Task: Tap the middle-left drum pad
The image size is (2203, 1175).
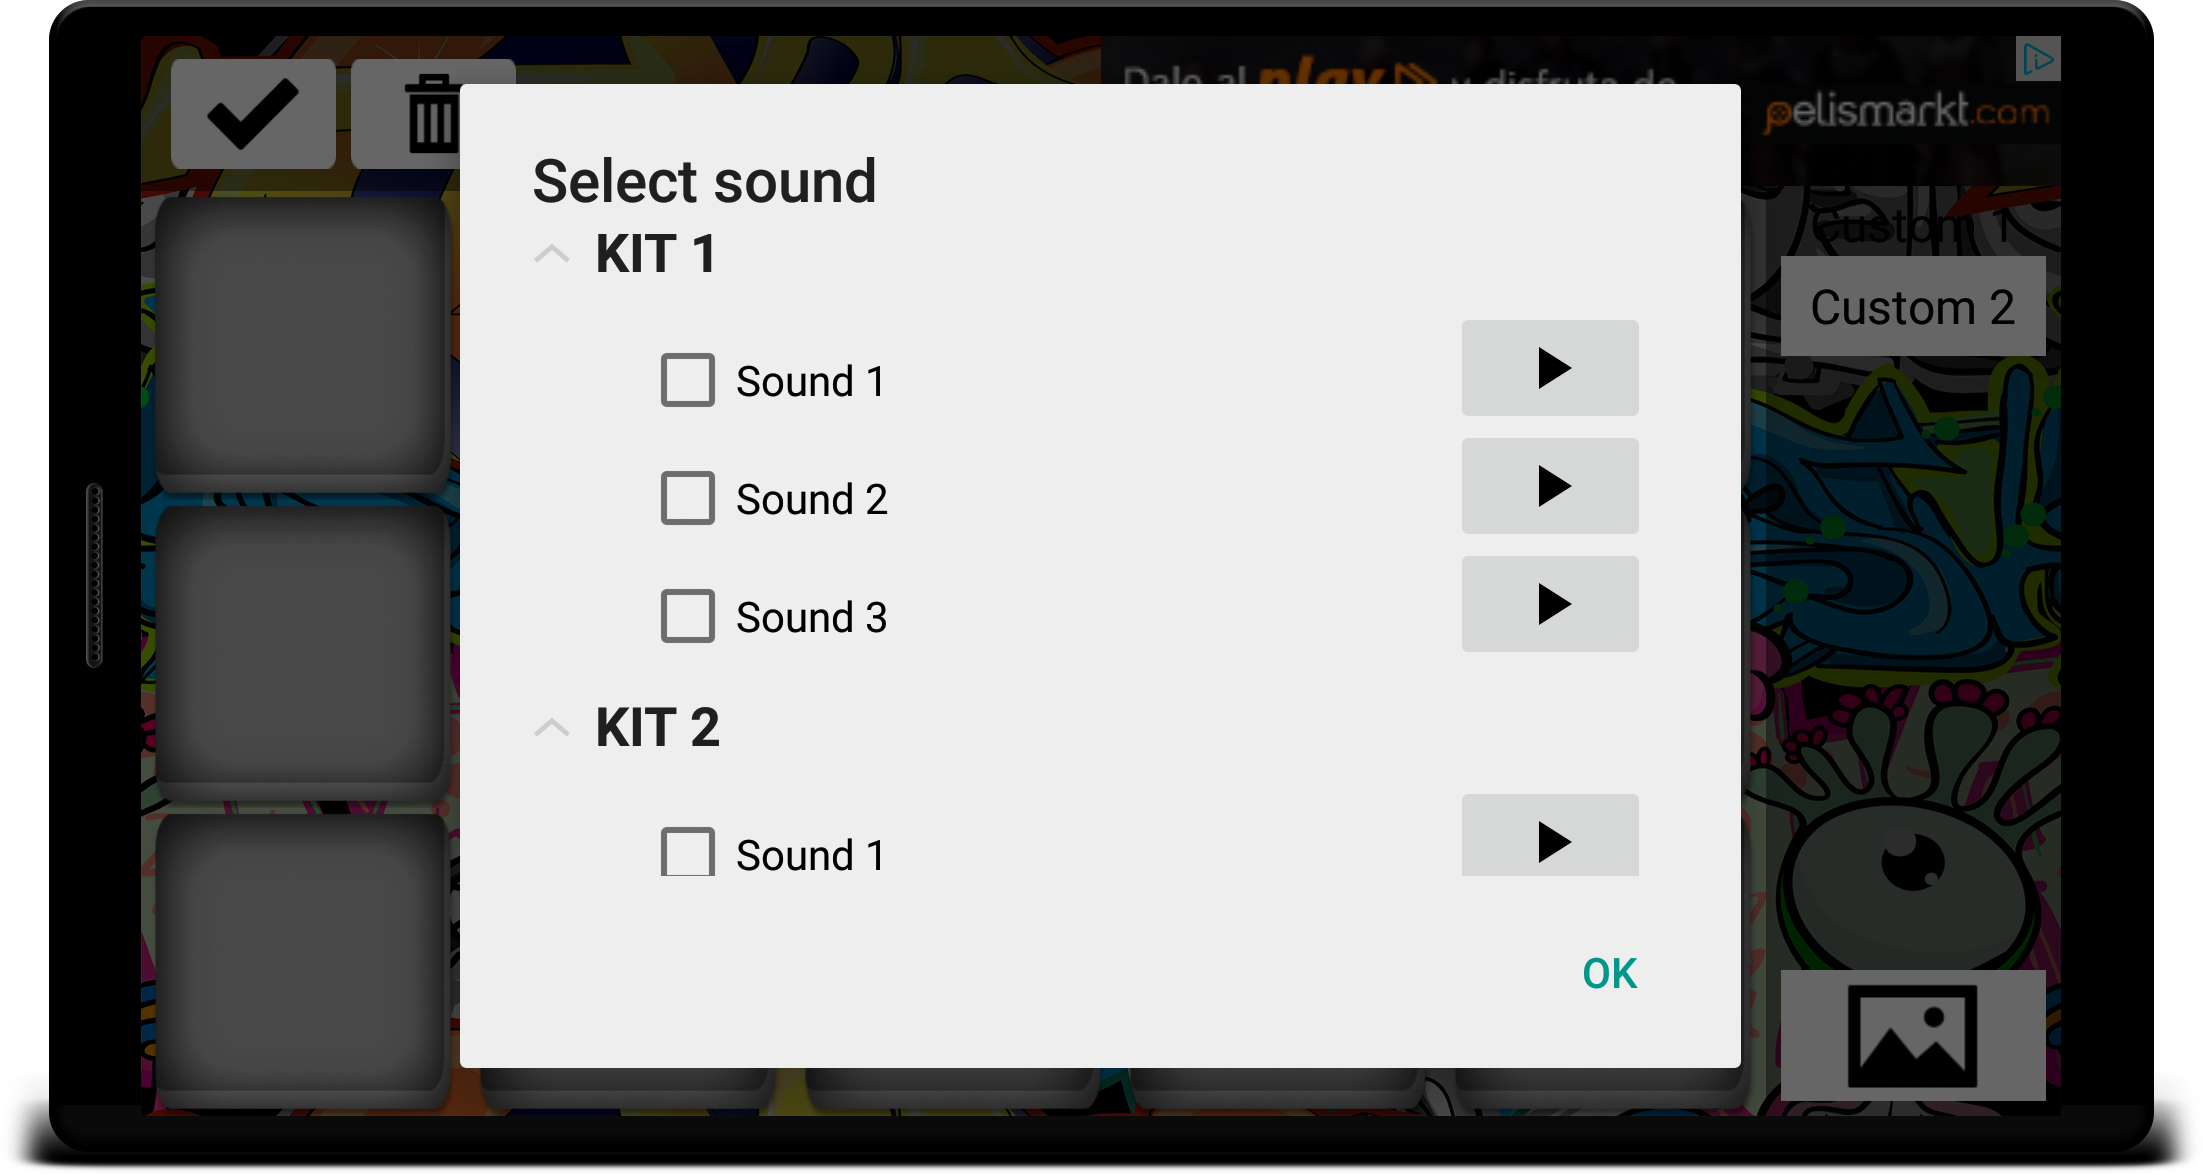Action: coord(301,650)
